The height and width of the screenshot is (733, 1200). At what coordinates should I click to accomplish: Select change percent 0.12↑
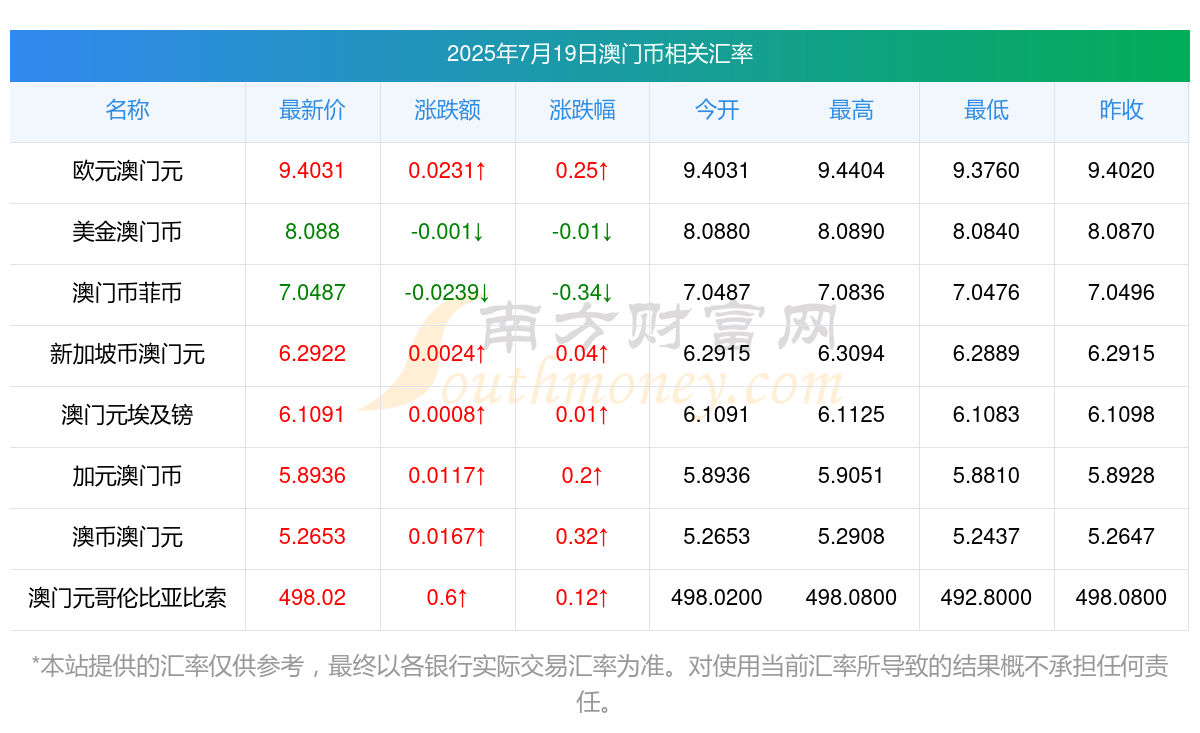click(x=583, y=598)
